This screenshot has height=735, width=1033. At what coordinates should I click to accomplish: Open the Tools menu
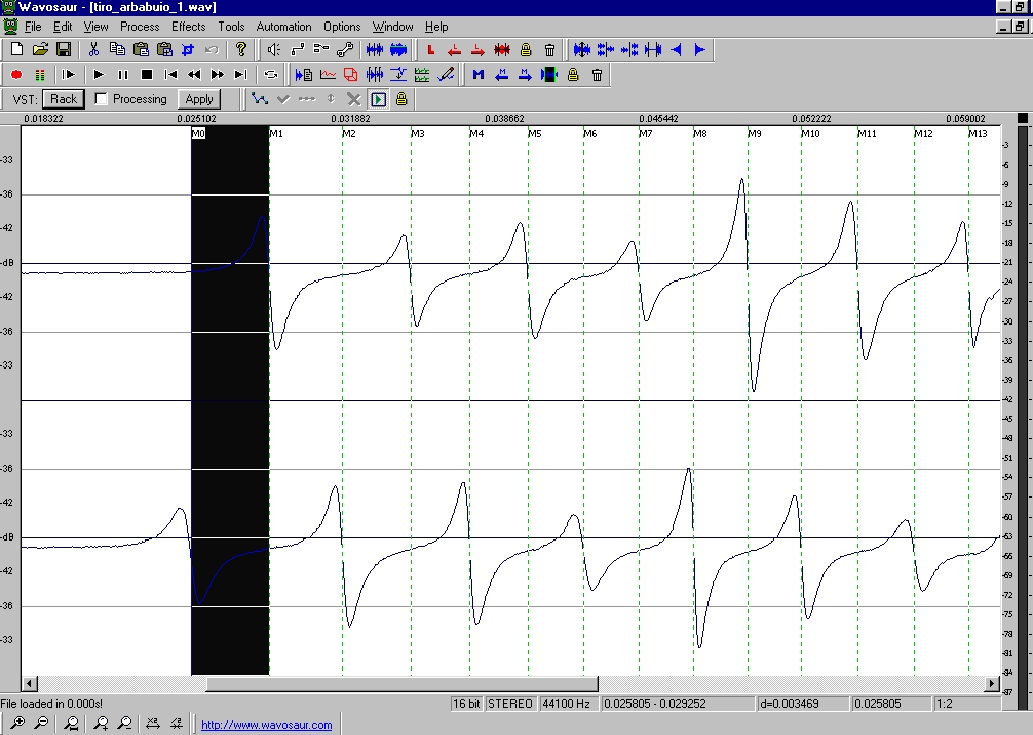tap(231, 27)
